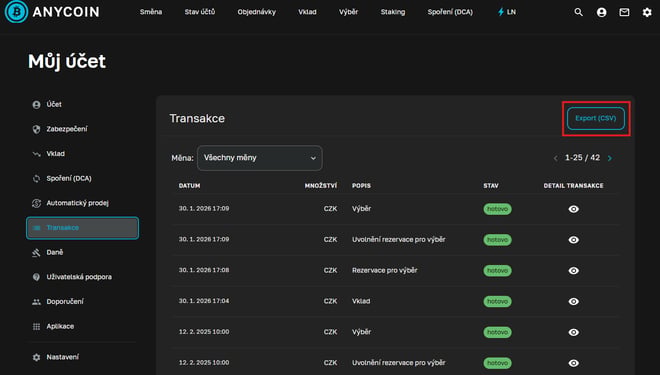Click the lightning bolt LN icon
Image resolution: width=660 pixels, height=375 pixels.
(500, 12)
